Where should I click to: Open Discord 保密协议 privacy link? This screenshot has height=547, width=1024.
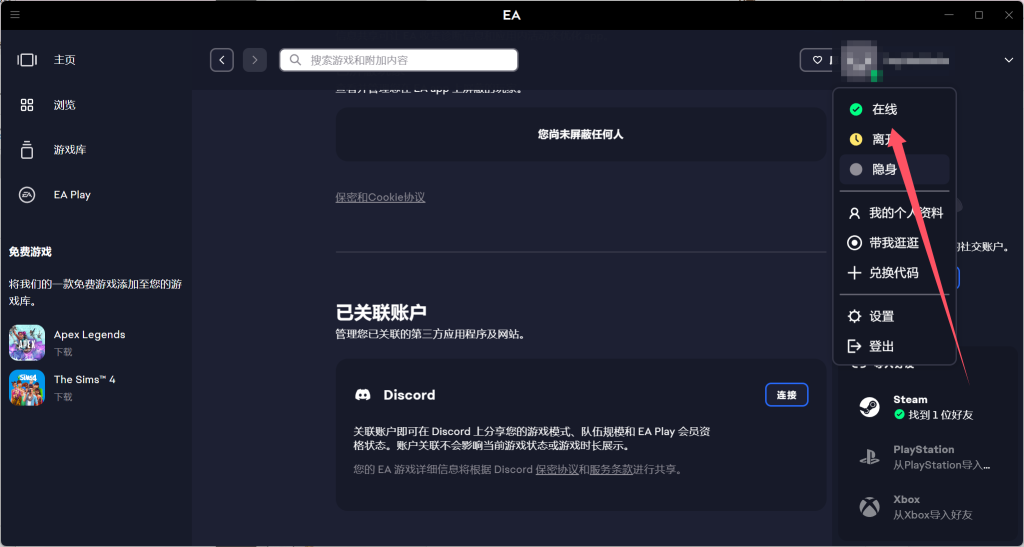coord(557,469)
